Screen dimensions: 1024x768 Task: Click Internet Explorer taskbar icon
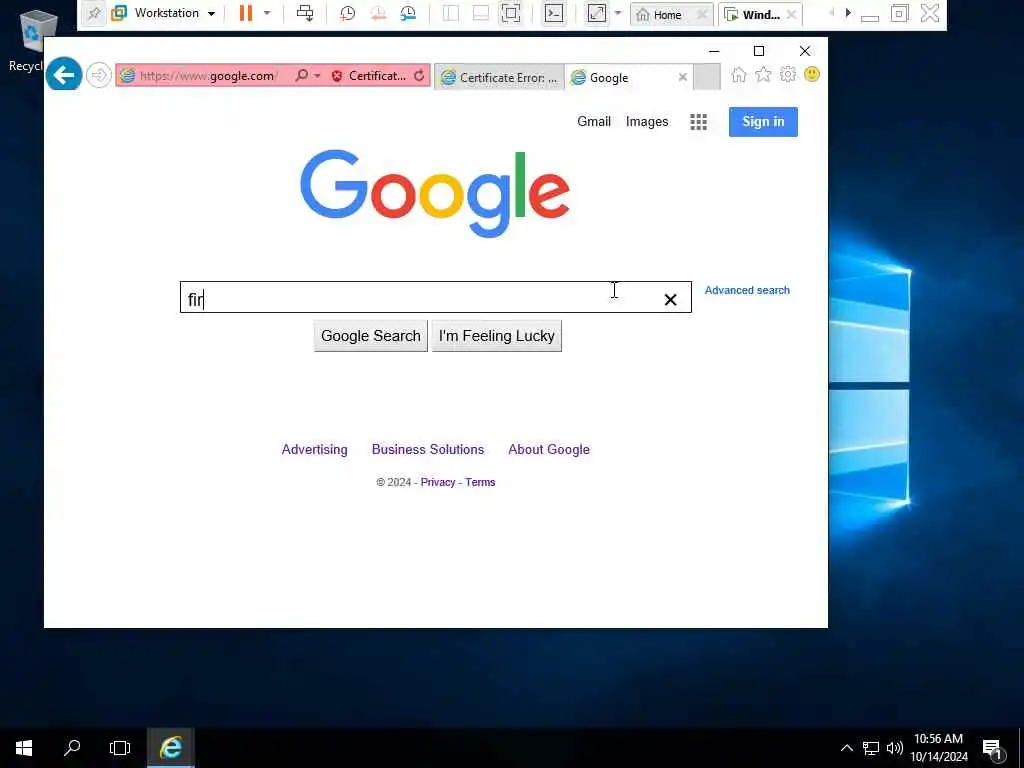point(170,748)
